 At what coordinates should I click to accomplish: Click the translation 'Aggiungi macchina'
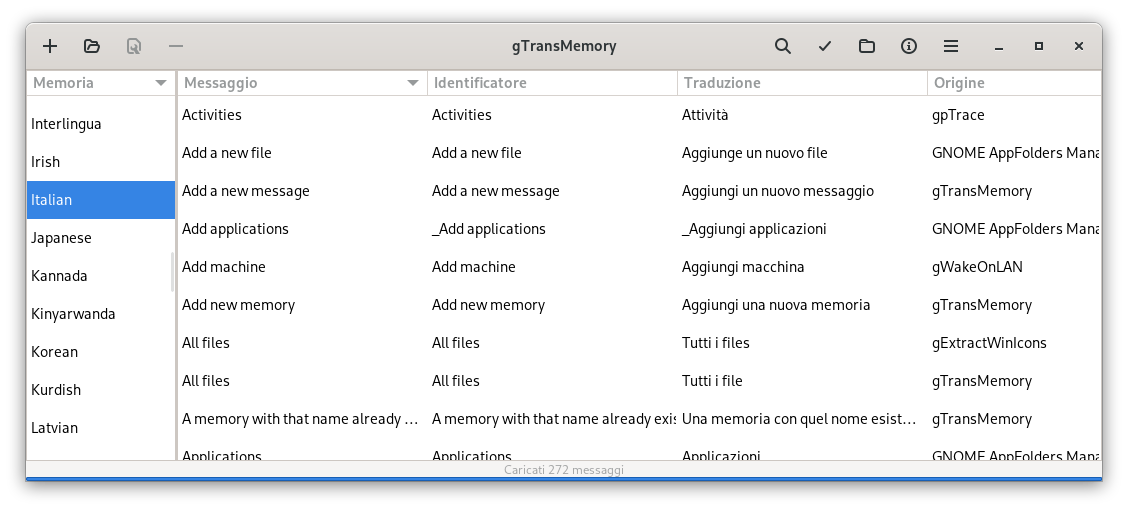click(x=743, y=267)
